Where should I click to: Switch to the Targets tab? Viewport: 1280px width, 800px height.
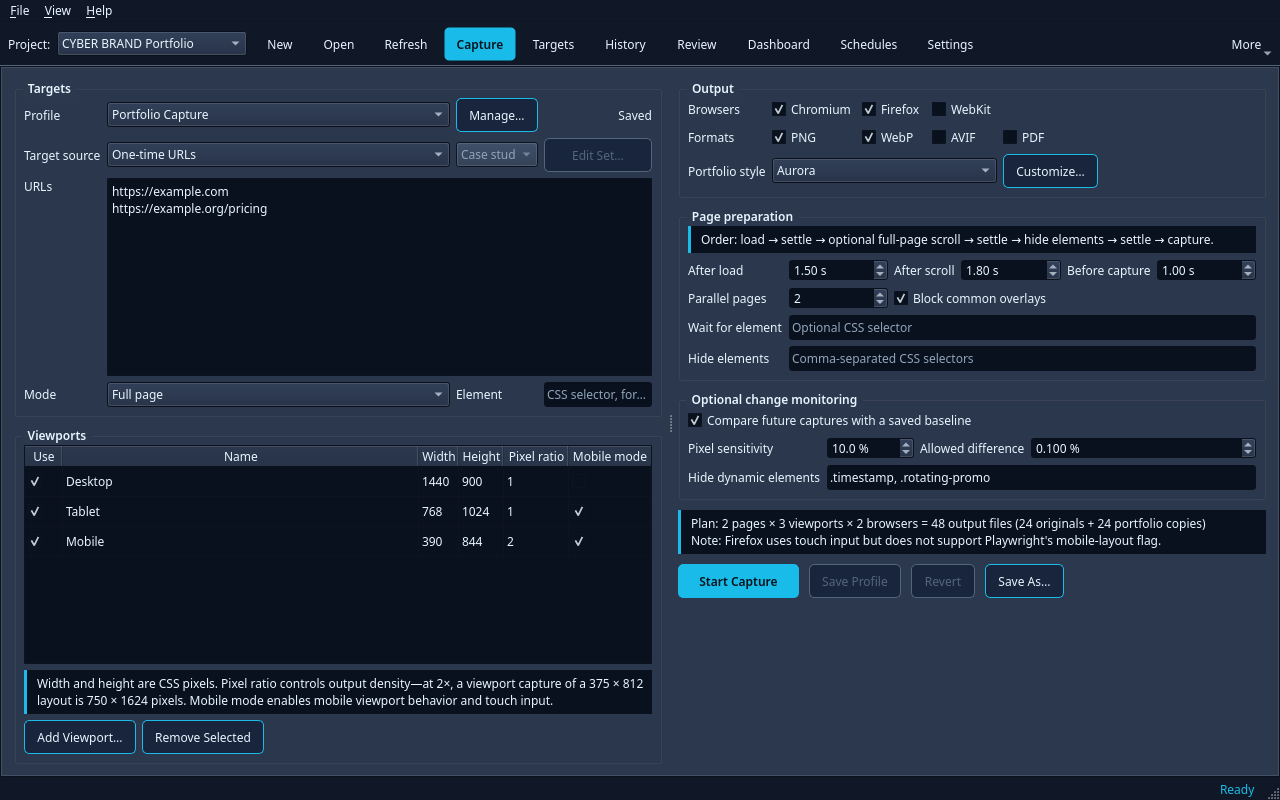[553, 45]
